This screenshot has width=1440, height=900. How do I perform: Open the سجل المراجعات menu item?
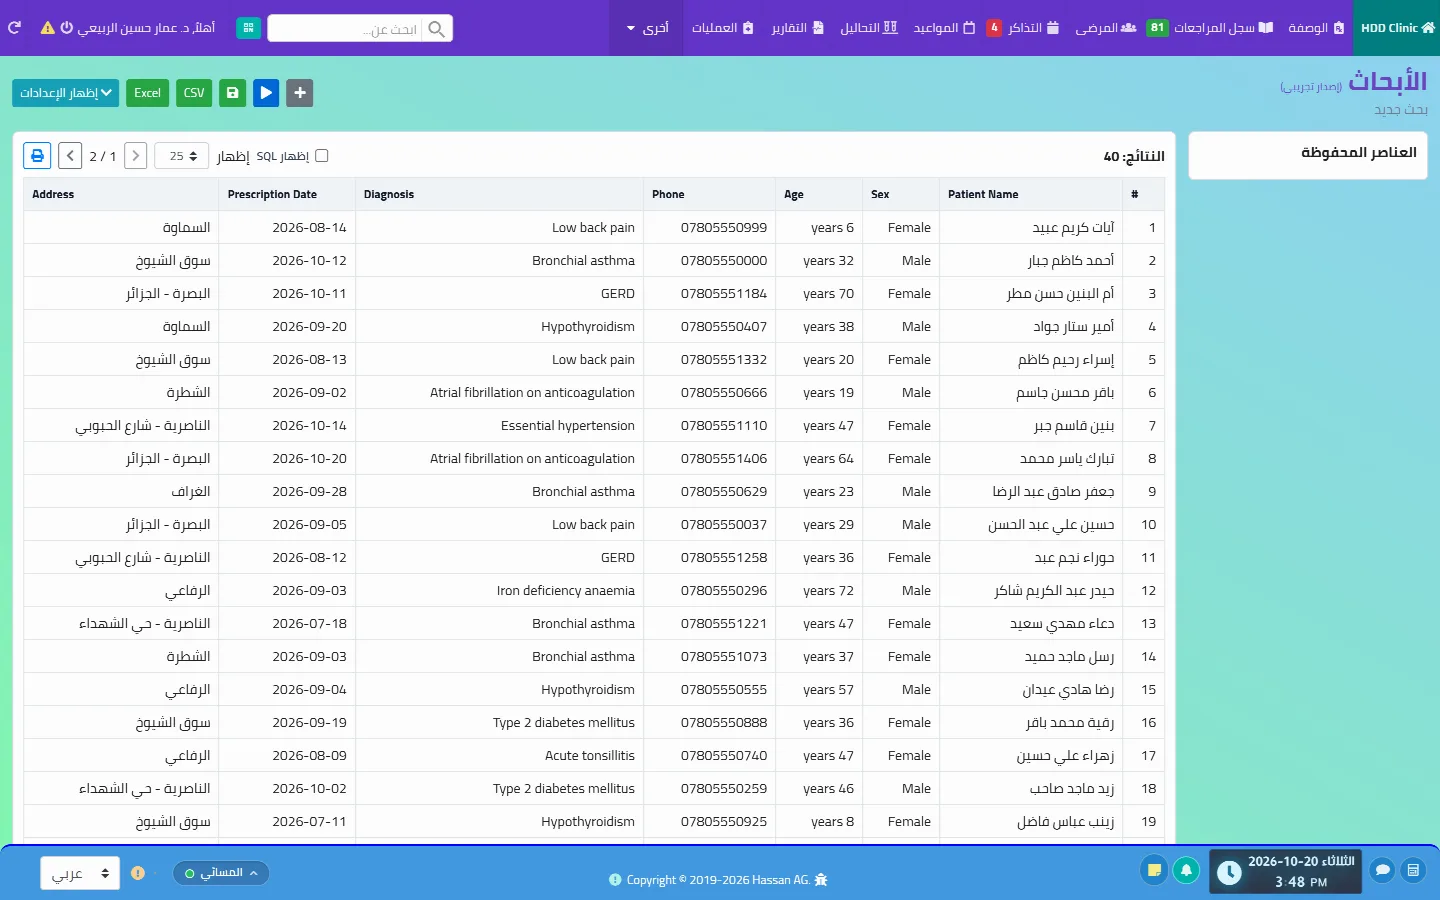tap(1210, 28)
